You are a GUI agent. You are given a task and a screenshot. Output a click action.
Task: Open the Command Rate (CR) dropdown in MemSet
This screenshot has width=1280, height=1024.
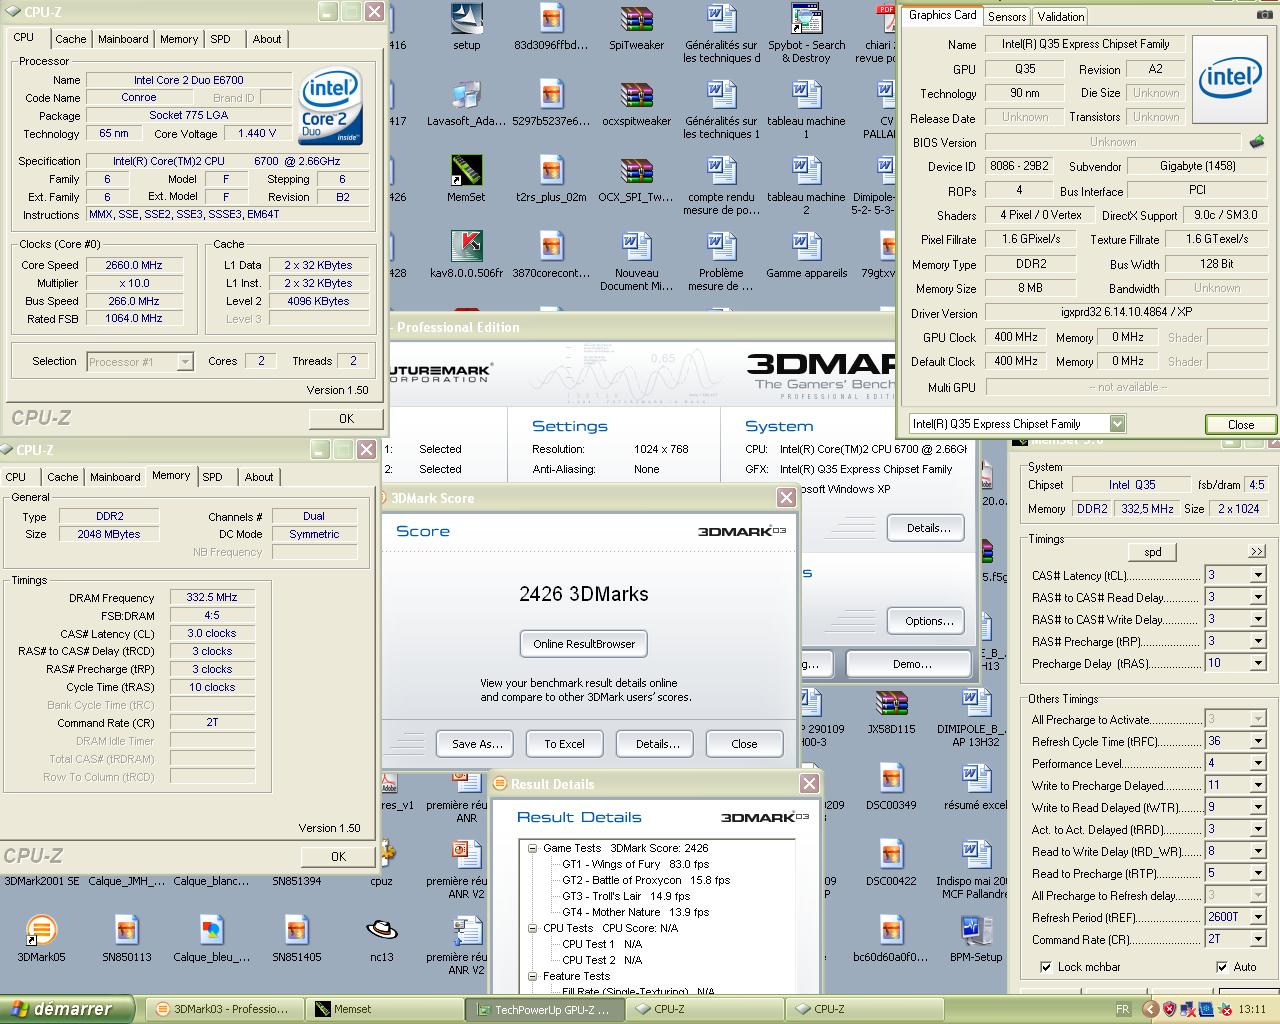click(1258, 939)
